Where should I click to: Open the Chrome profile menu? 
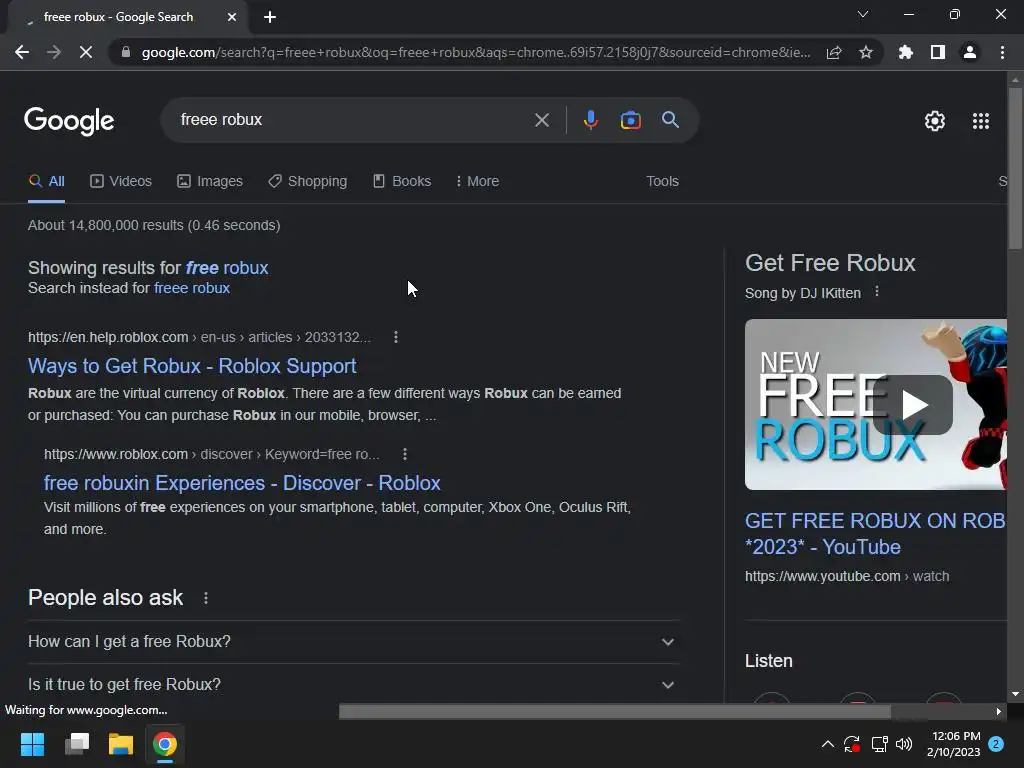970,52
